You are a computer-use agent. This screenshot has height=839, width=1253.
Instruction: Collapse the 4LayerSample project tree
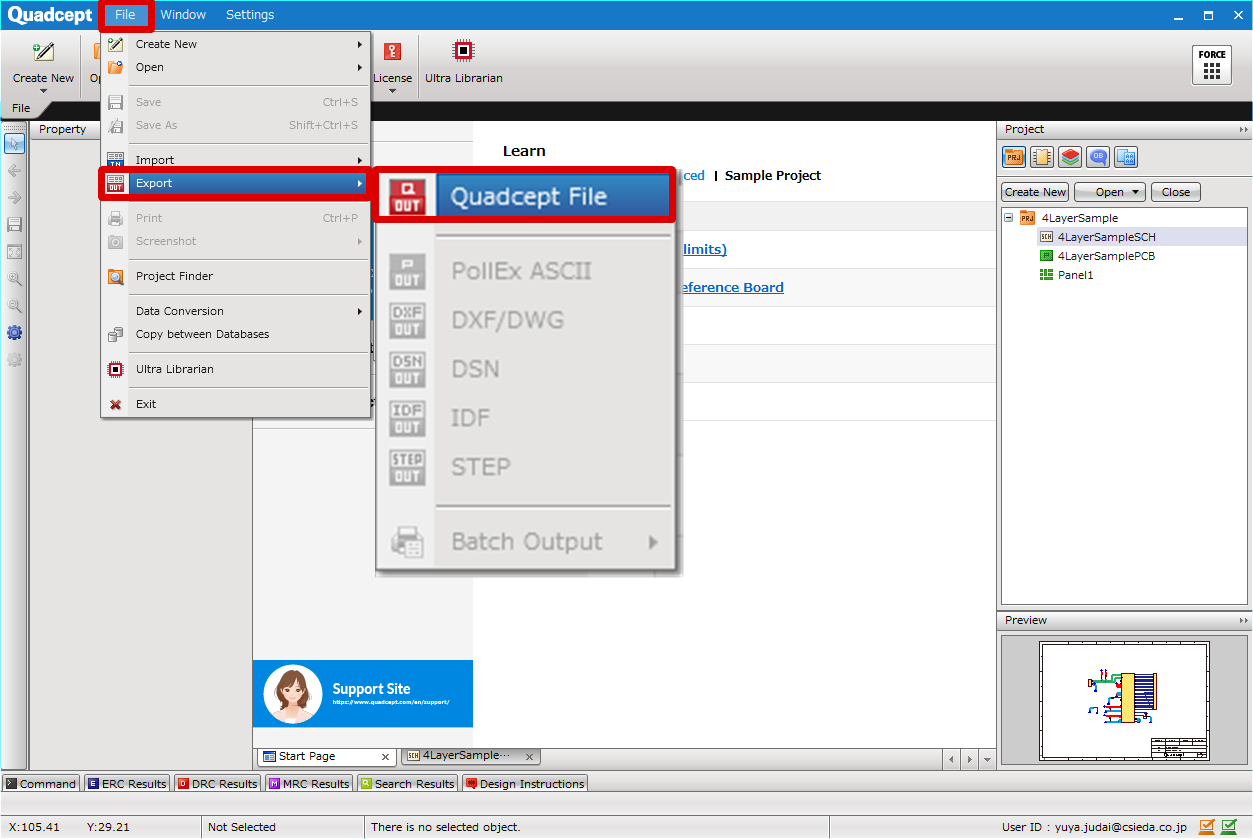[1008, 217]
